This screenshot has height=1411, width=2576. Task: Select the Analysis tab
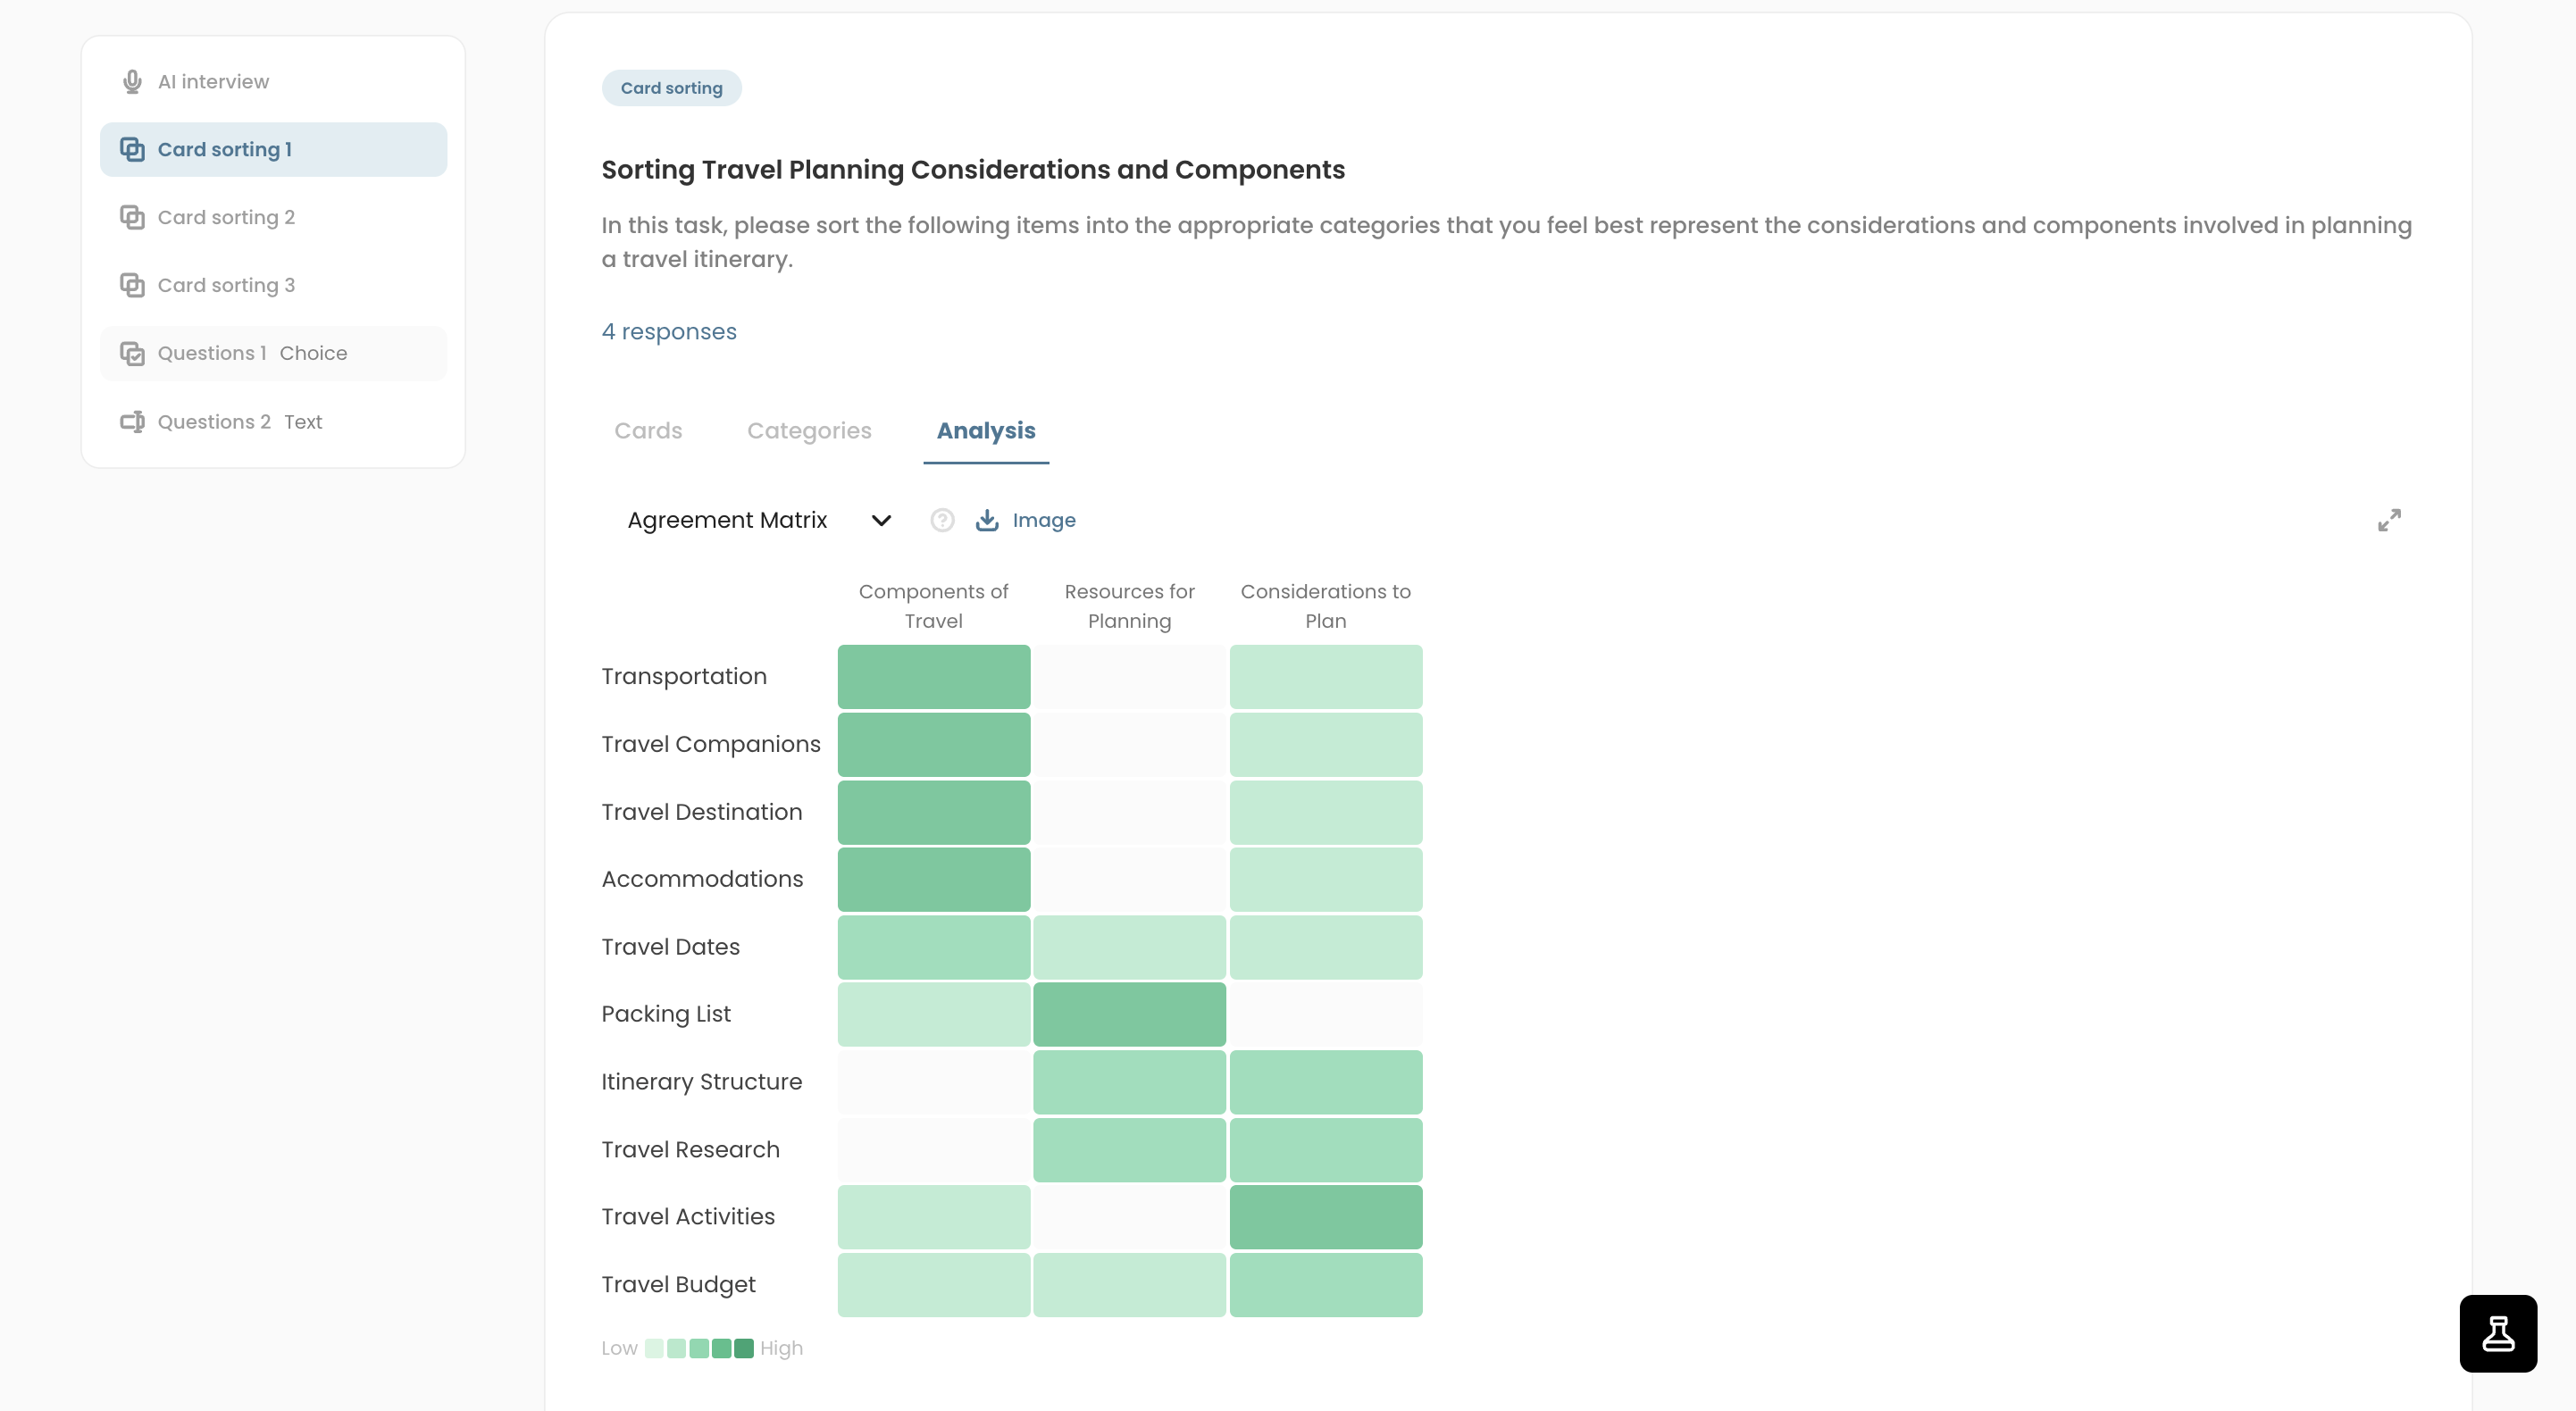pyautogui.click(x=986, y=431)
